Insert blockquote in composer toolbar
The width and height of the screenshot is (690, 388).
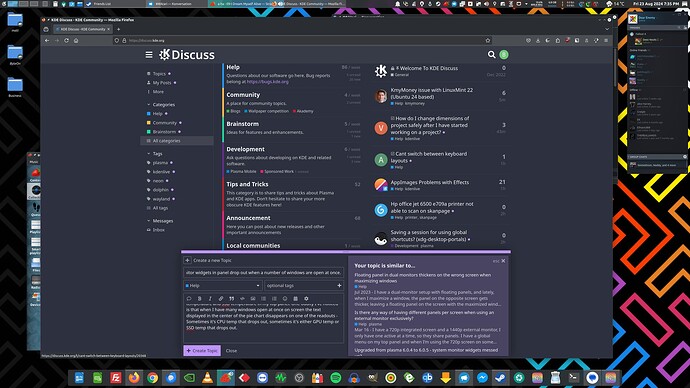click(x=231, y=299)
